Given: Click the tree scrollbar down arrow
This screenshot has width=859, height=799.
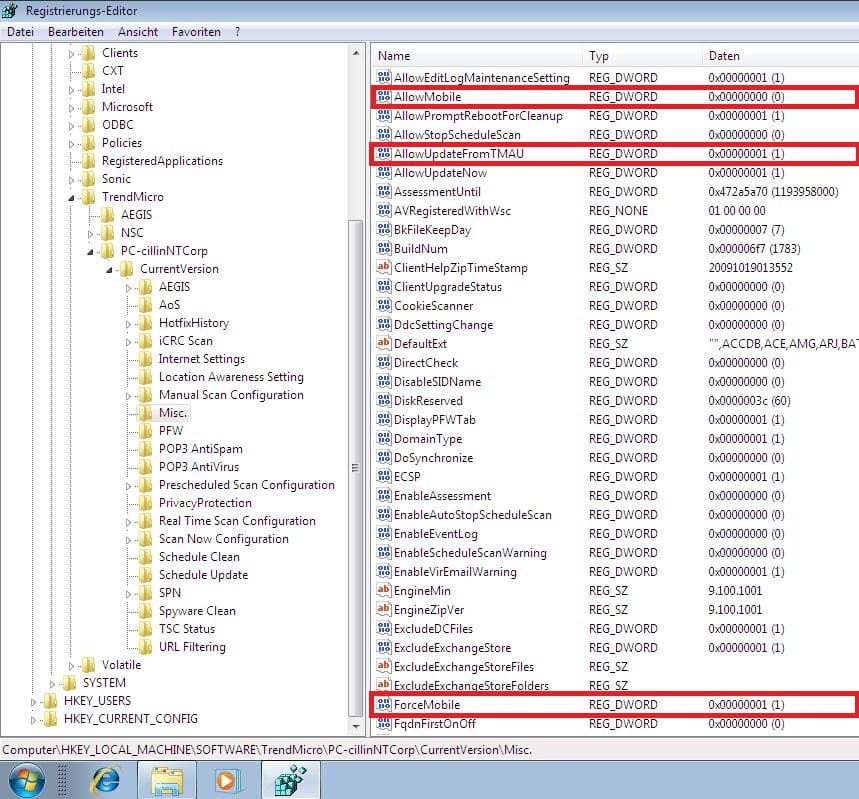Looking at the screenshot, I should (x=356, y=726).
